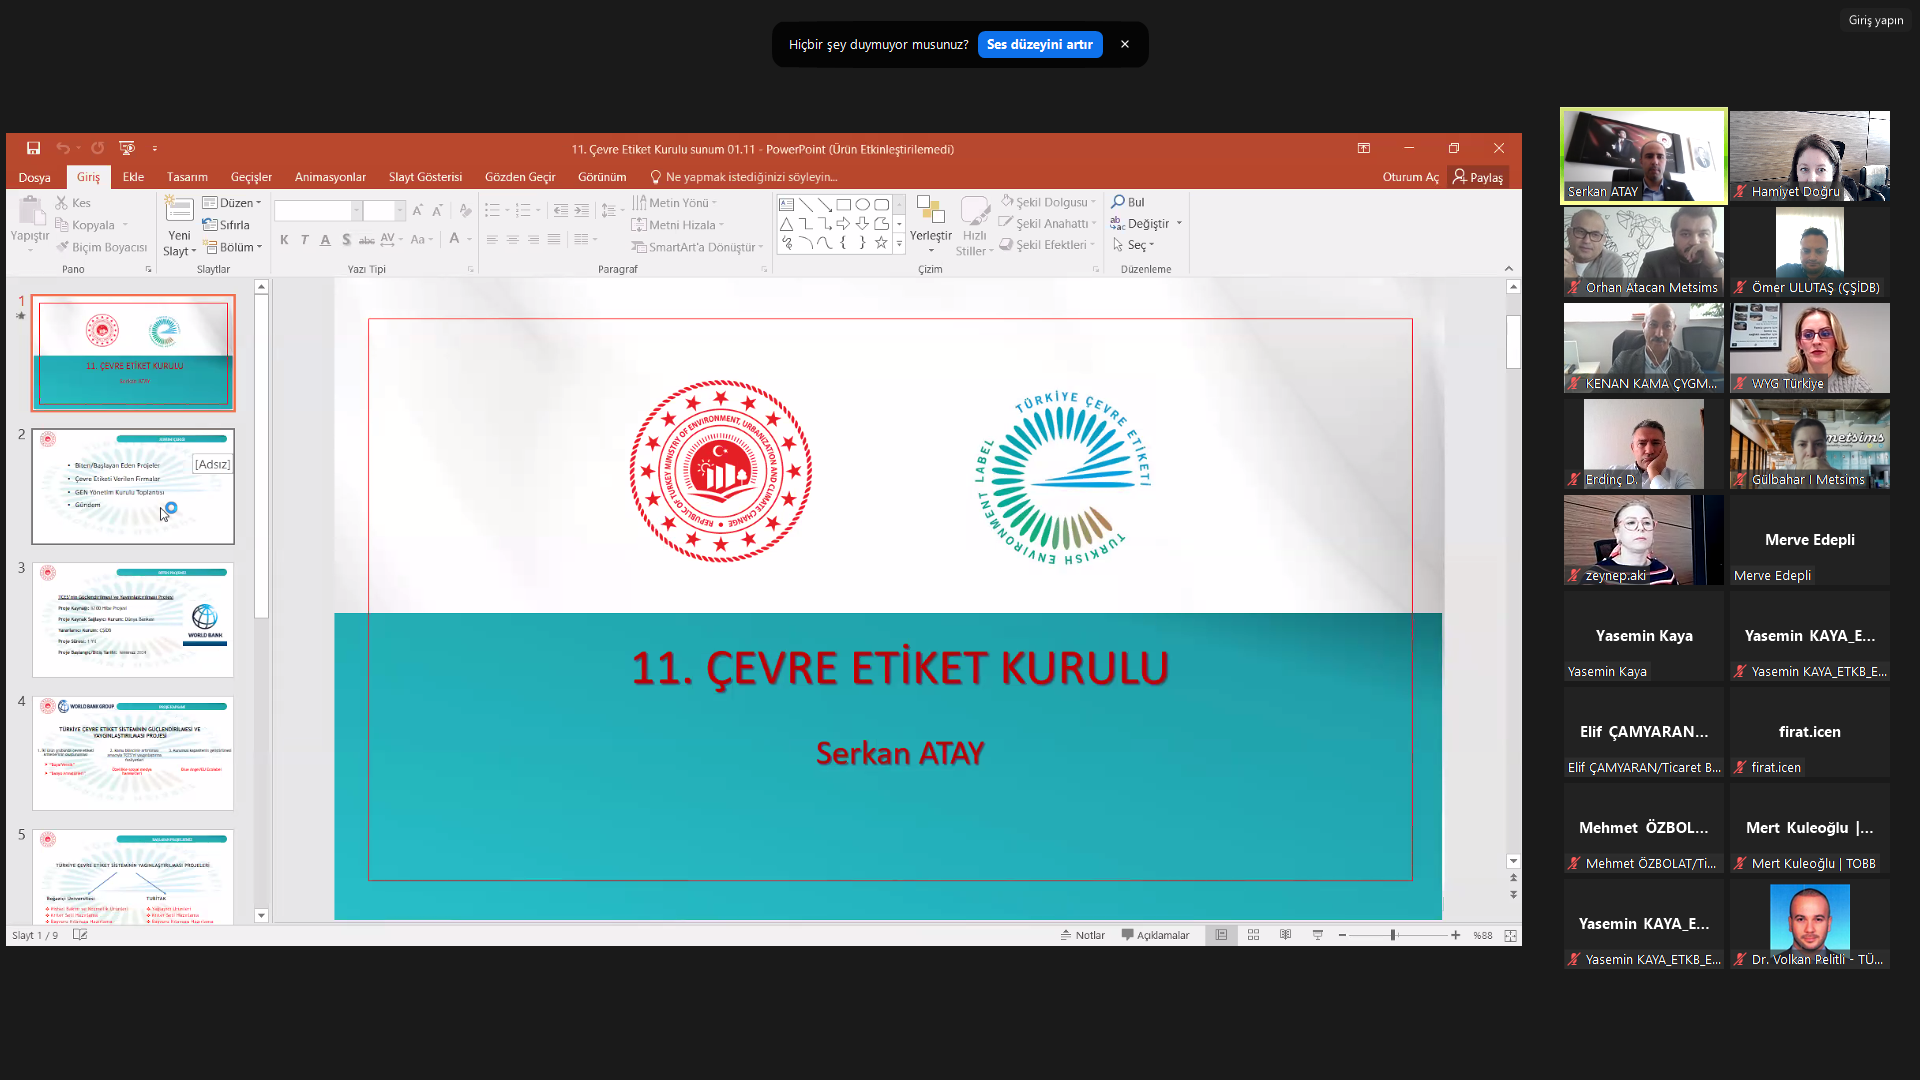
Task: Select slide 4 thumbnail in panel
Action: [133, 753]
